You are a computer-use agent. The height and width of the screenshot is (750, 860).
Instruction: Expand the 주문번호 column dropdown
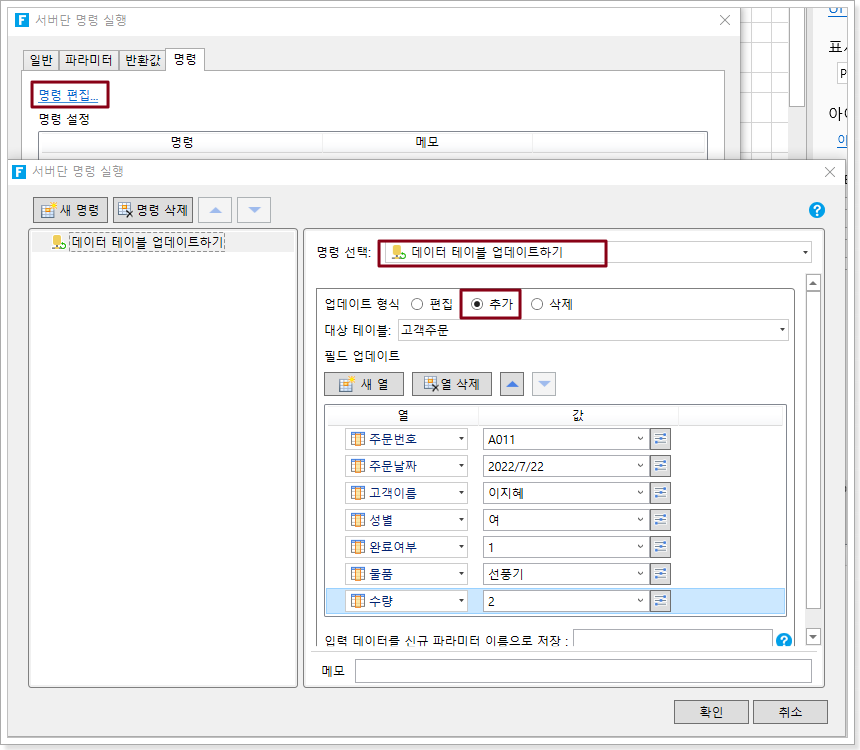pos(461,438)
